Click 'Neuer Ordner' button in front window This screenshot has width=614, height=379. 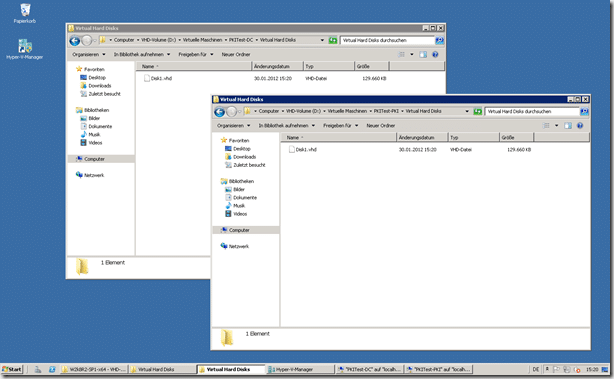(x=381, y=126)
